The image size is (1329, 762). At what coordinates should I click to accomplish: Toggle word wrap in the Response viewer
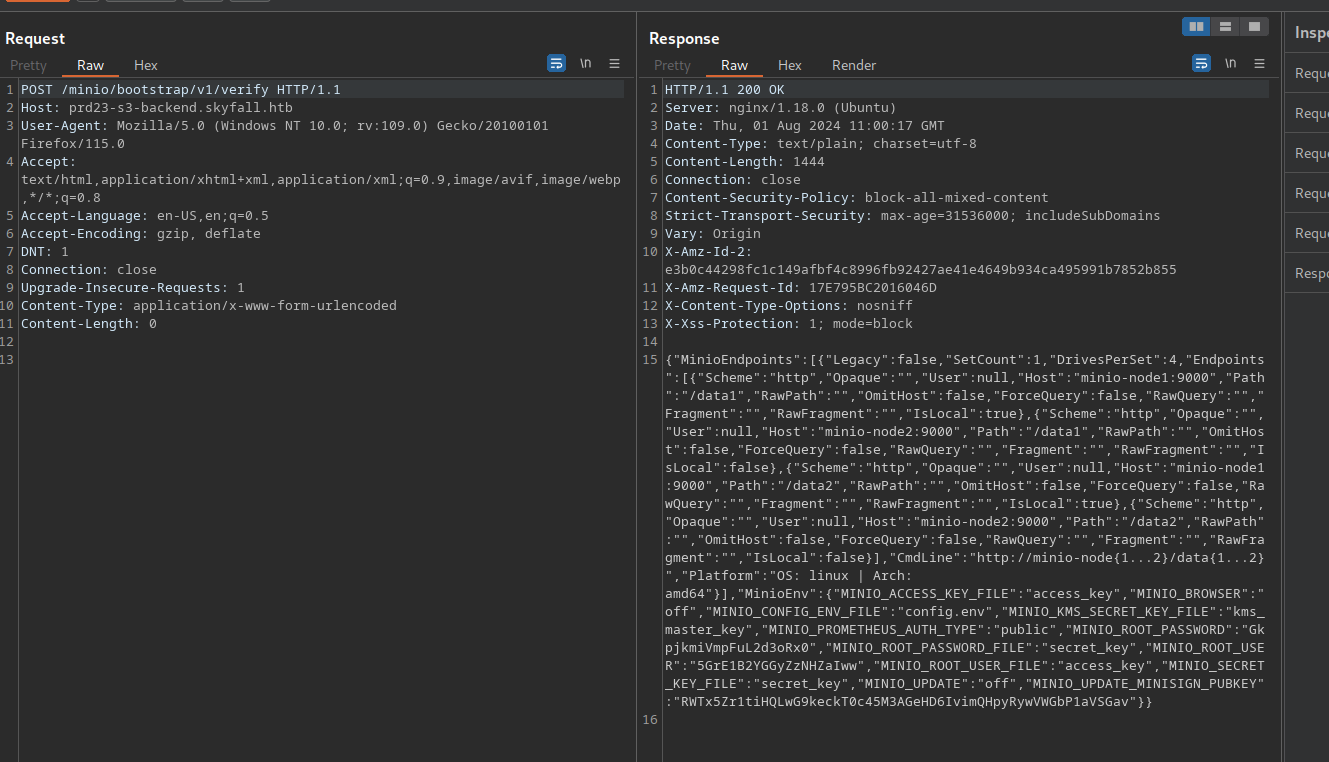(1201, 63)
